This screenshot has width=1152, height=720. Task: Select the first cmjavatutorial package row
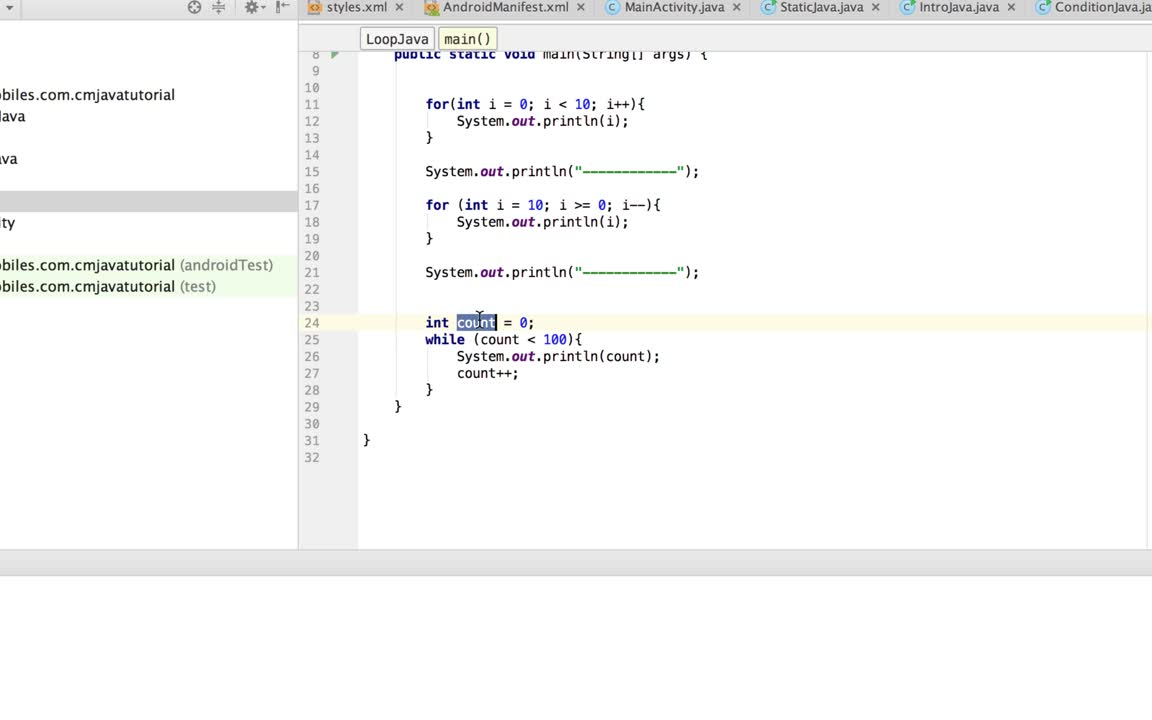tap(87, 95)
